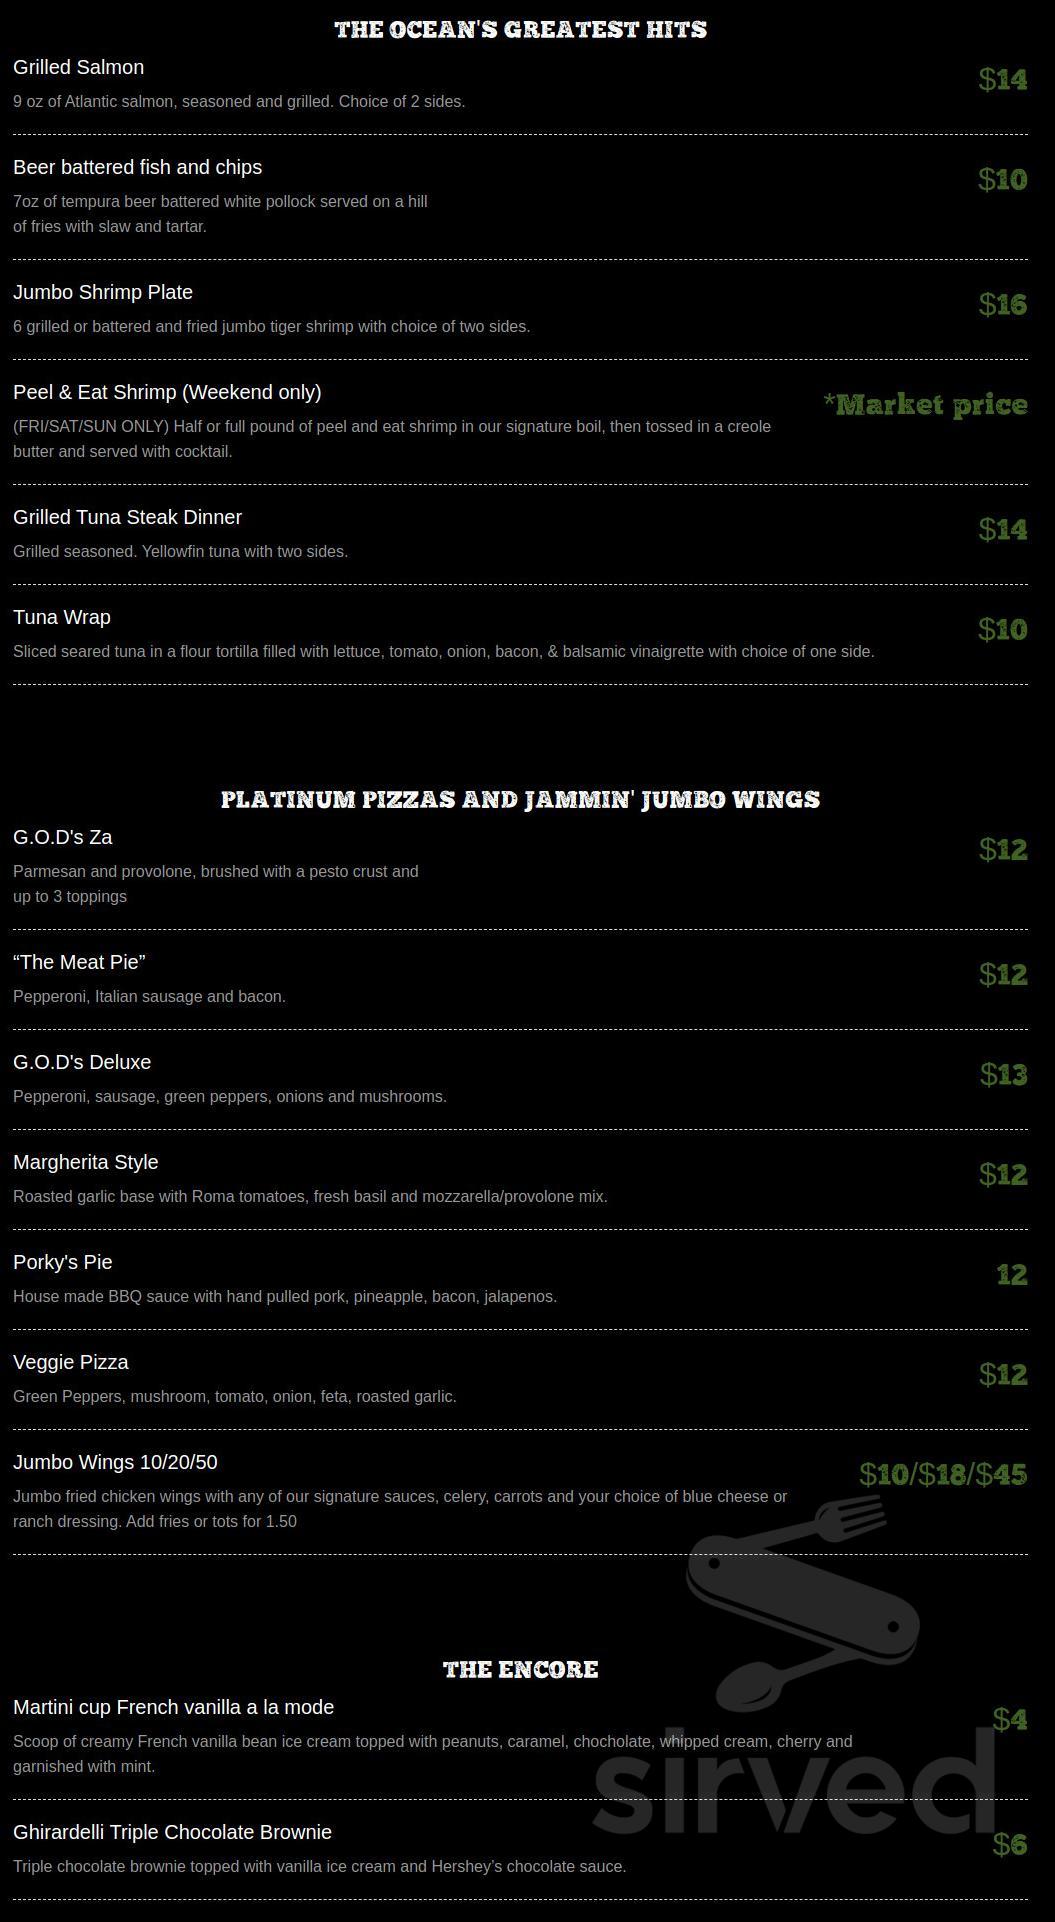Open "The Meat Pie" pizza item
This screenshot has height=1922, width=1055.
tap(79, 962)
